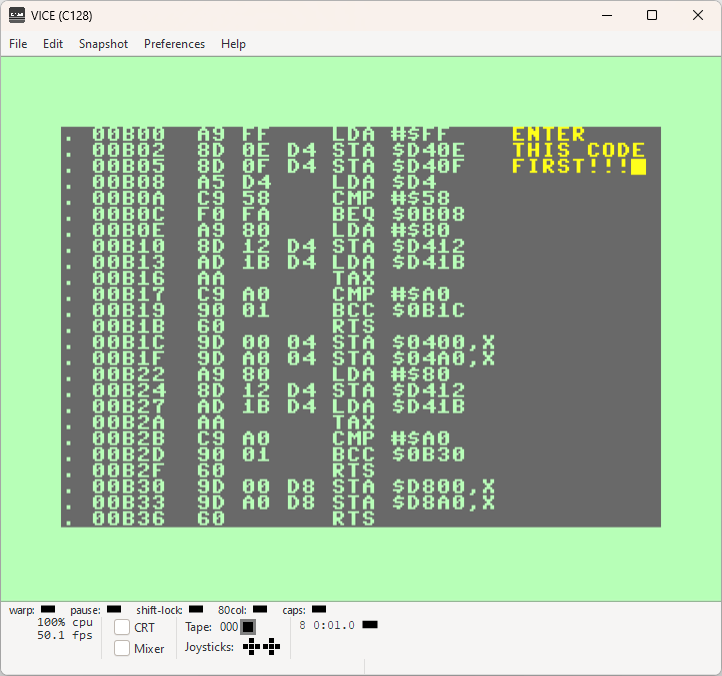Toggle the shift-lock indicator
This screenshot has height=676, width=722.
196,609
